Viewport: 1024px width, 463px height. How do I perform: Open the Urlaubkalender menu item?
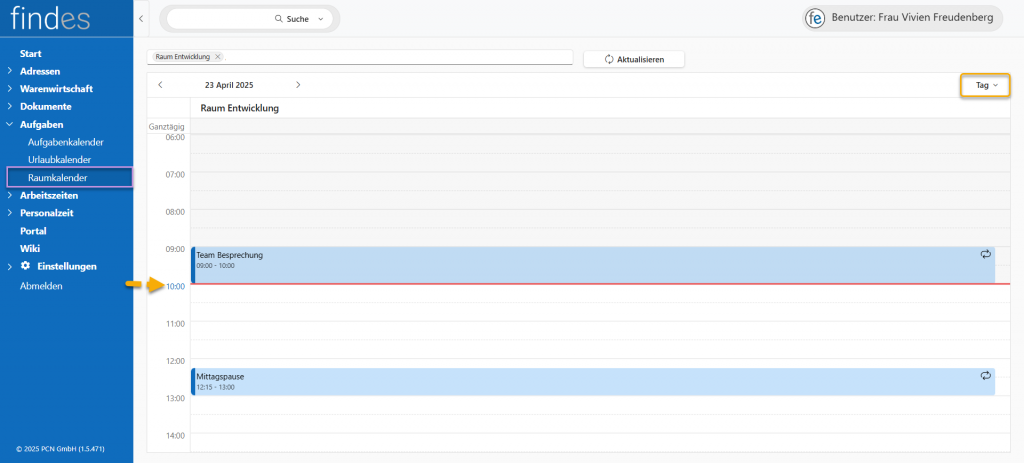(59, 160)
